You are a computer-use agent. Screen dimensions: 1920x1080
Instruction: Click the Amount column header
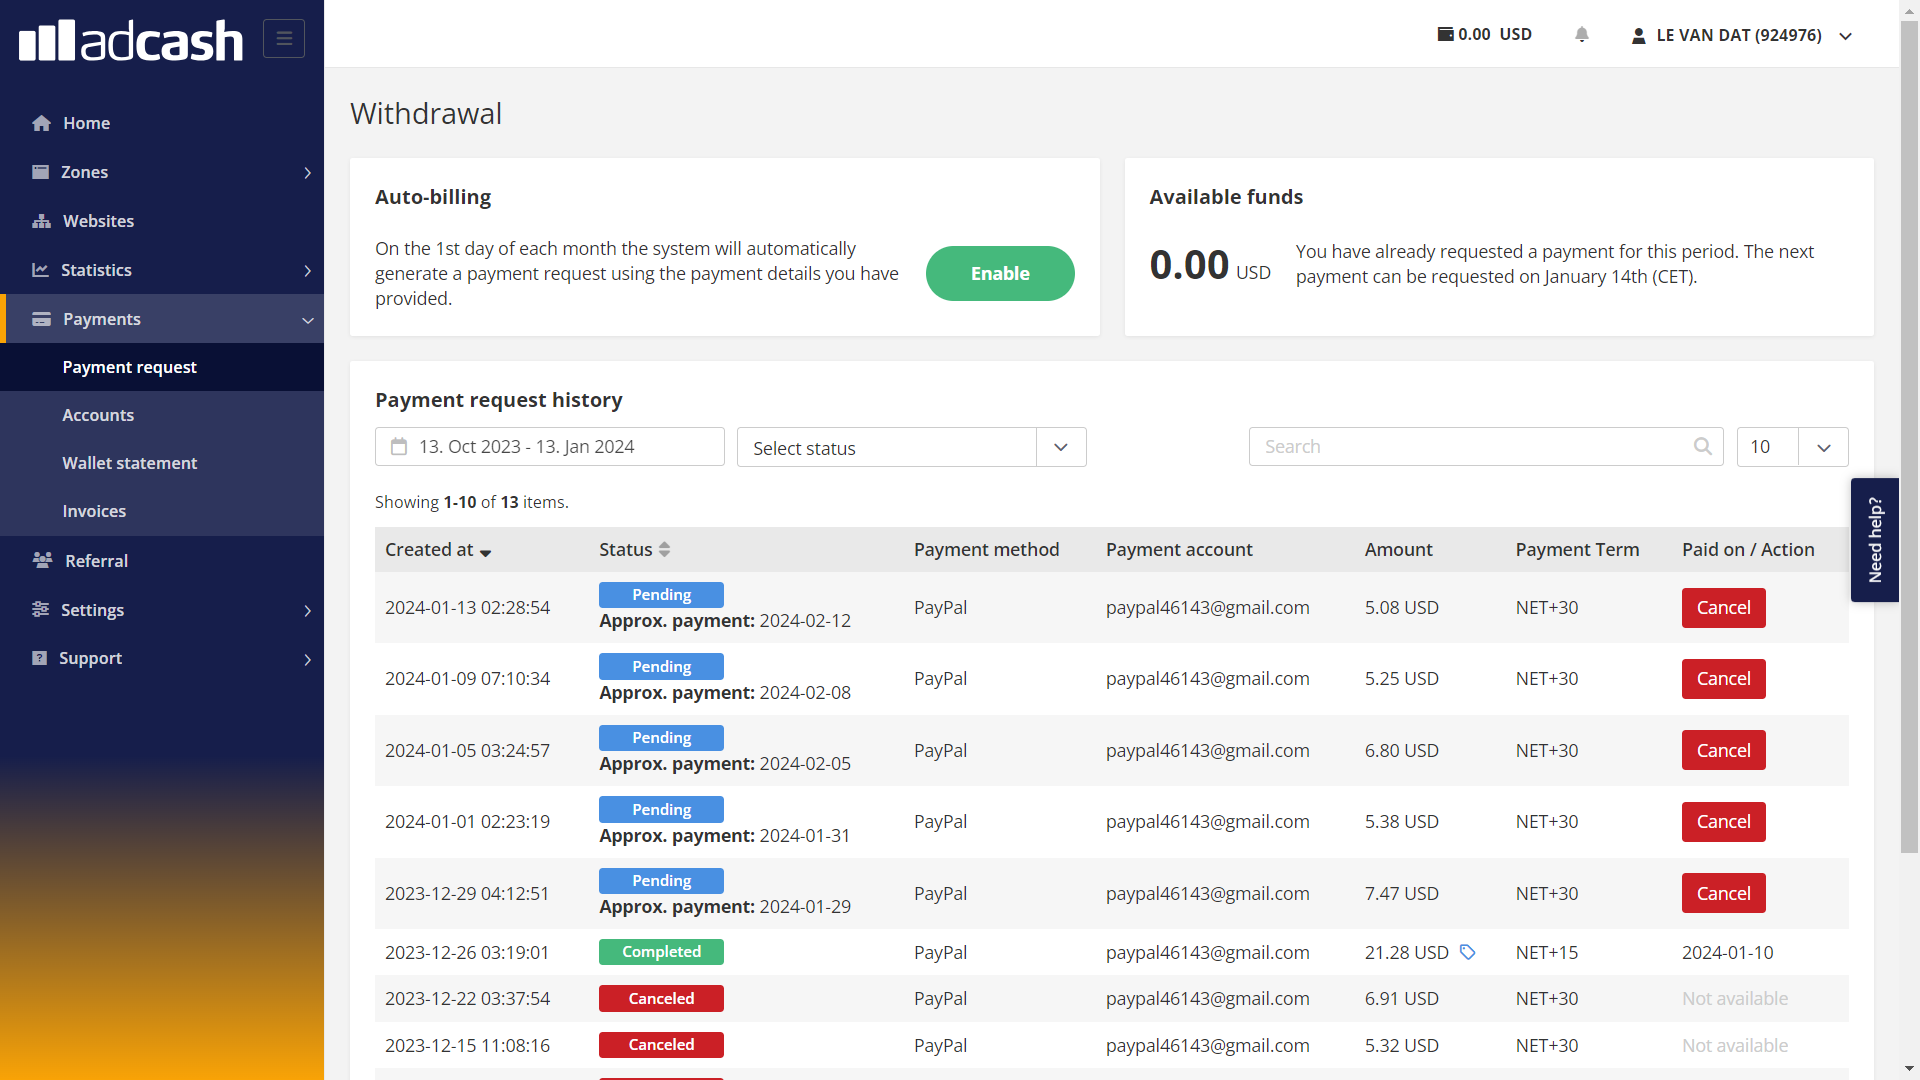(1398, 549)
